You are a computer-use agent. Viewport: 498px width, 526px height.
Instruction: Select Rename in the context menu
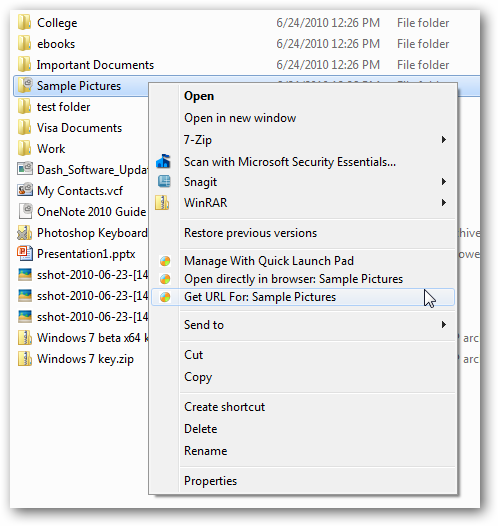pos(205,451)
